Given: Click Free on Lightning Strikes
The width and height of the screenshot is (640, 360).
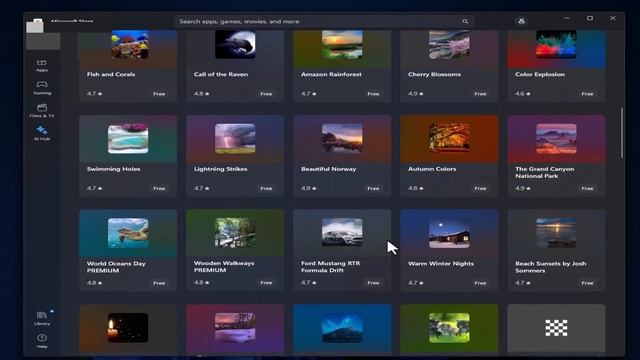Looking at the screenshot, I should pyautogui.click(x=266, y=189).
